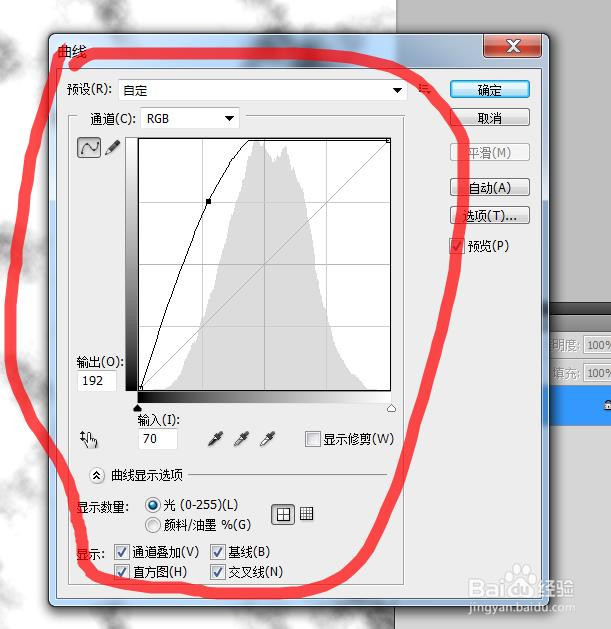Collapse 曲线显示选项 section
Screen dimensions: 611x629
pos(97,475)
